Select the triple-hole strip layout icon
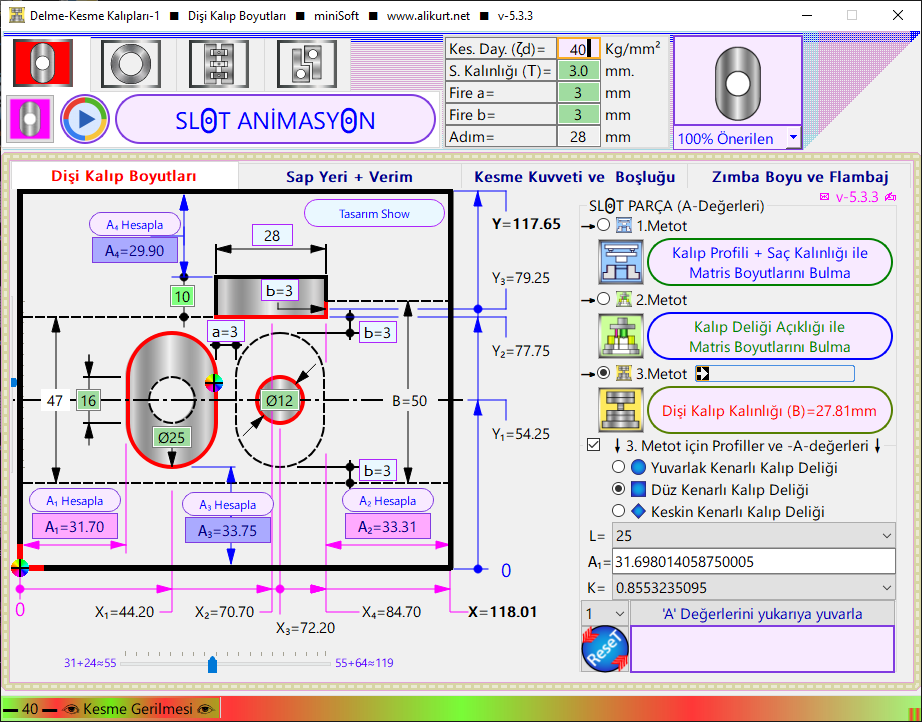Image resolution: width=922 pixels, height=722 pixels. click(x=217, y=62)
